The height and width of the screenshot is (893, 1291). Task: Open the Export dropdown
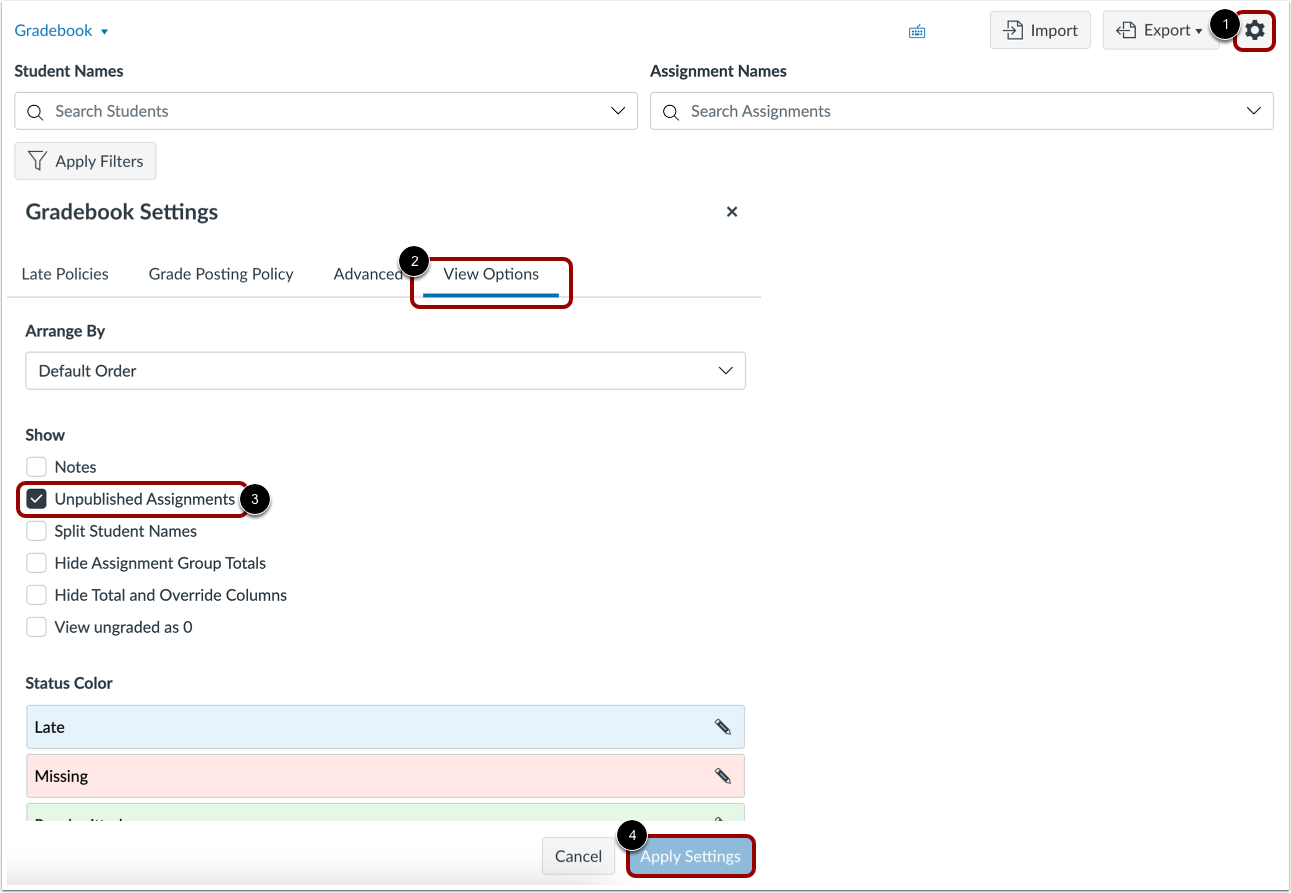[1161, 30]
